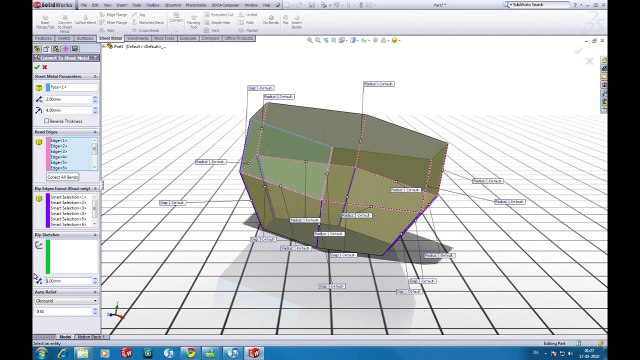The width and height of the screenshot is (640, 360).
Task: Click the Collect All Bends button
Action: coord(62,177)
